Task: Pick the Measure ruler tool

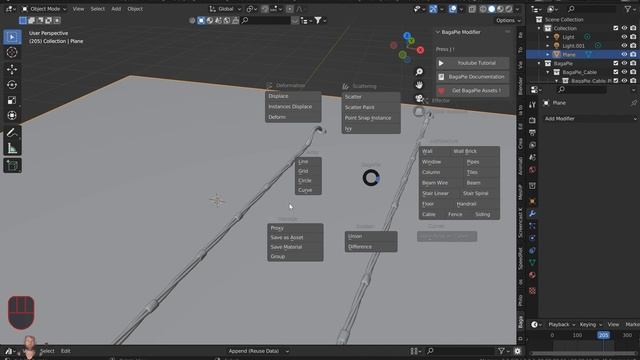Action: pos(12,148)
